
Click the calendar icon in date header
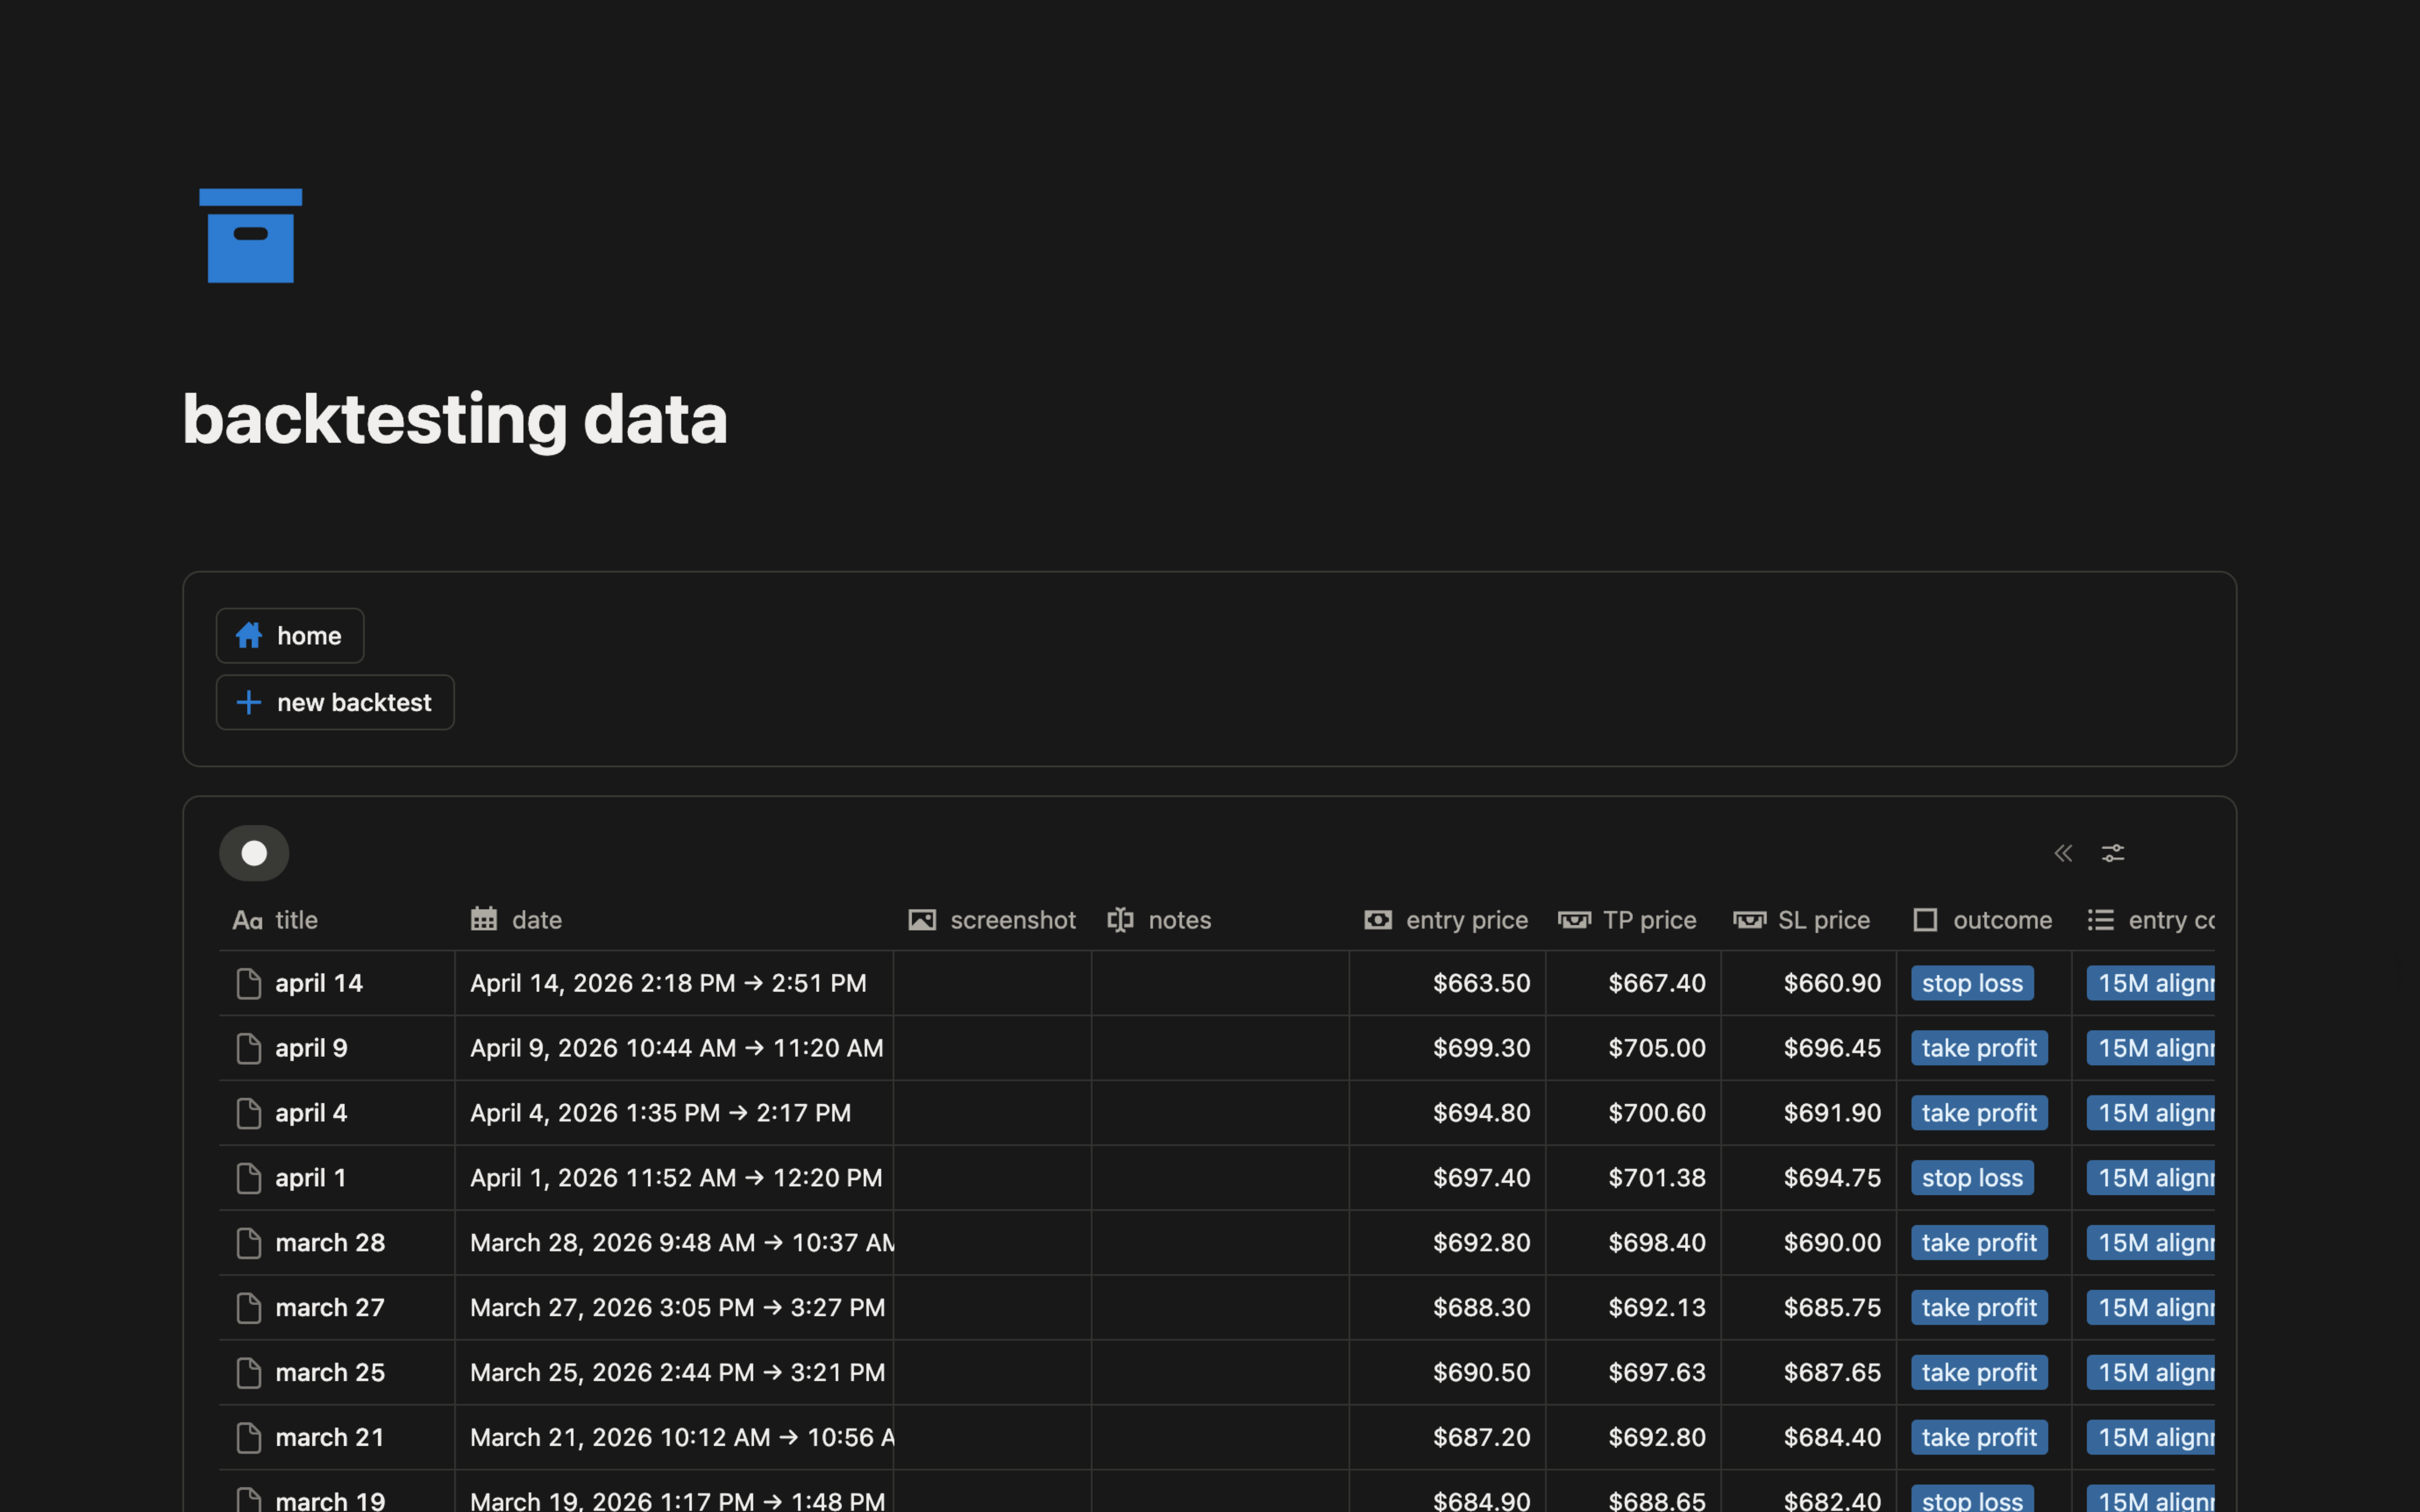(484, 919)
